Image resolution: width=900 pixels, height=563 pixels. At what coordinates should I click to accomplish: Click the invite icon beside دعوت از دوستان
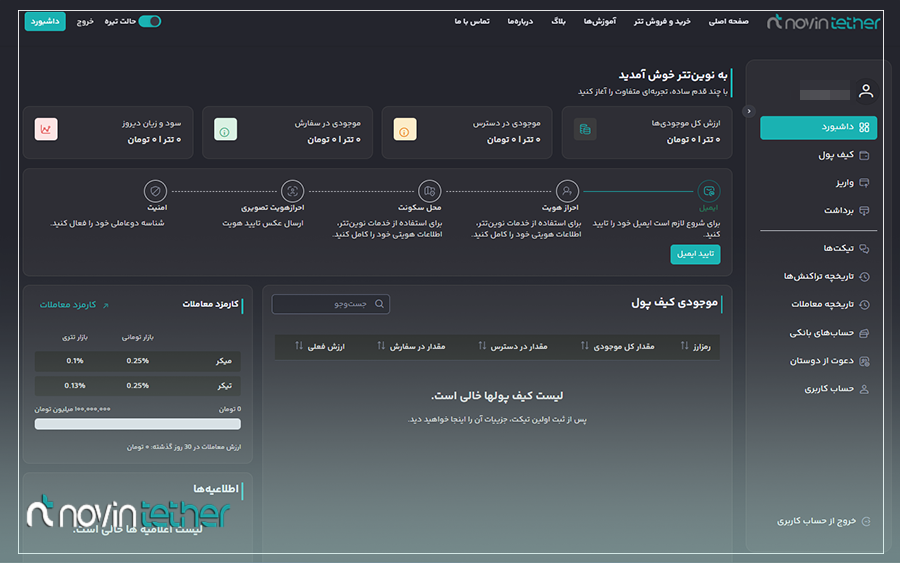tap(864, 361)
